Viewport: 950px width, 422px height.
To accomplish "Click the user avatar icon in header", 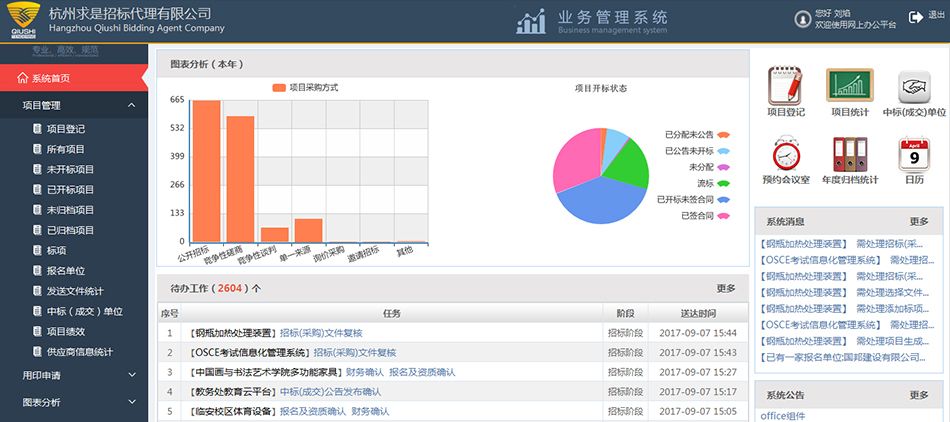I will coord(801,18).
